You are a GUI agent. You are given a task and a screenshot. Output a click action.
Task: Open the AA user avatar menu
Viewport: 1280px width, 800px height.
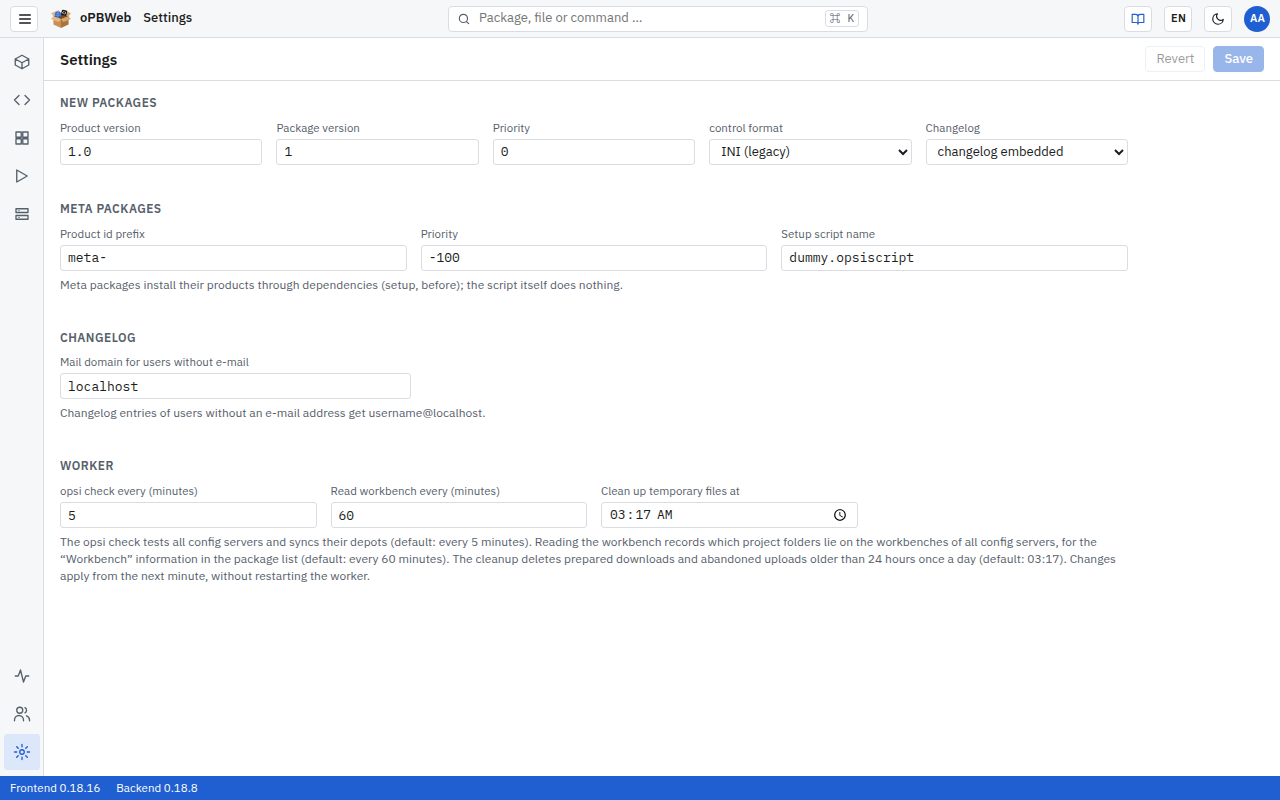[x=1257, y=19]
